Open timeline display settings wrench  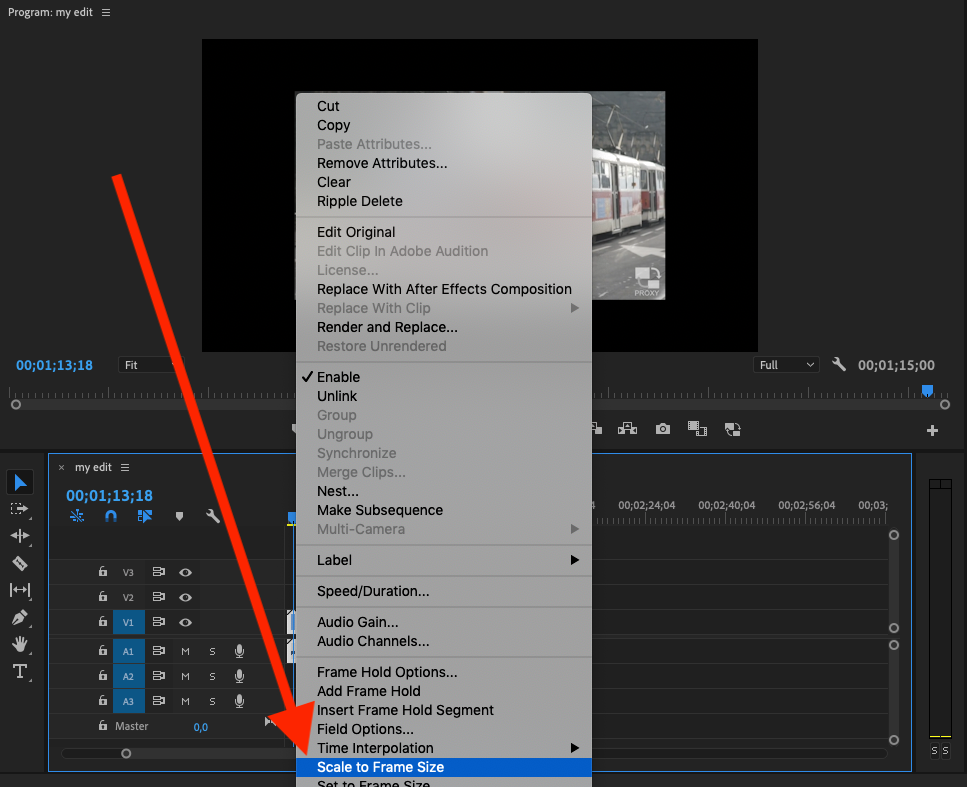pos(213,517)
